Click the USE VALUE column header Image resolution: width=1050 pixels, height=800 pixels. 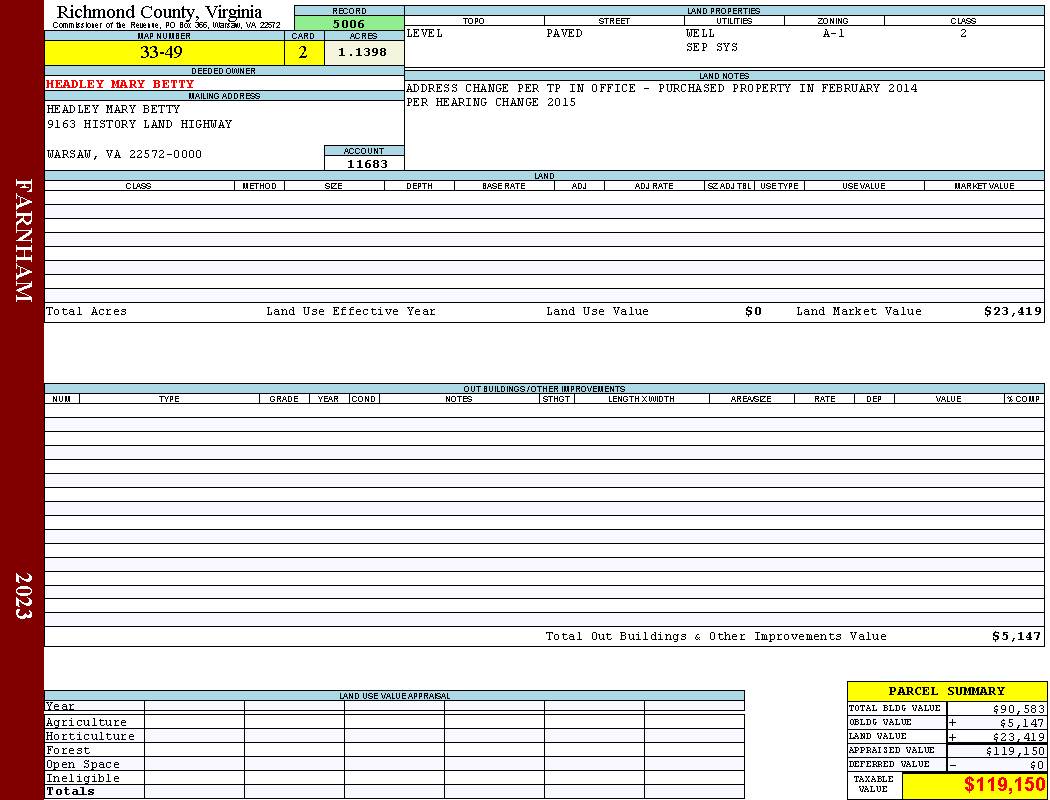[x=864, y=186]
